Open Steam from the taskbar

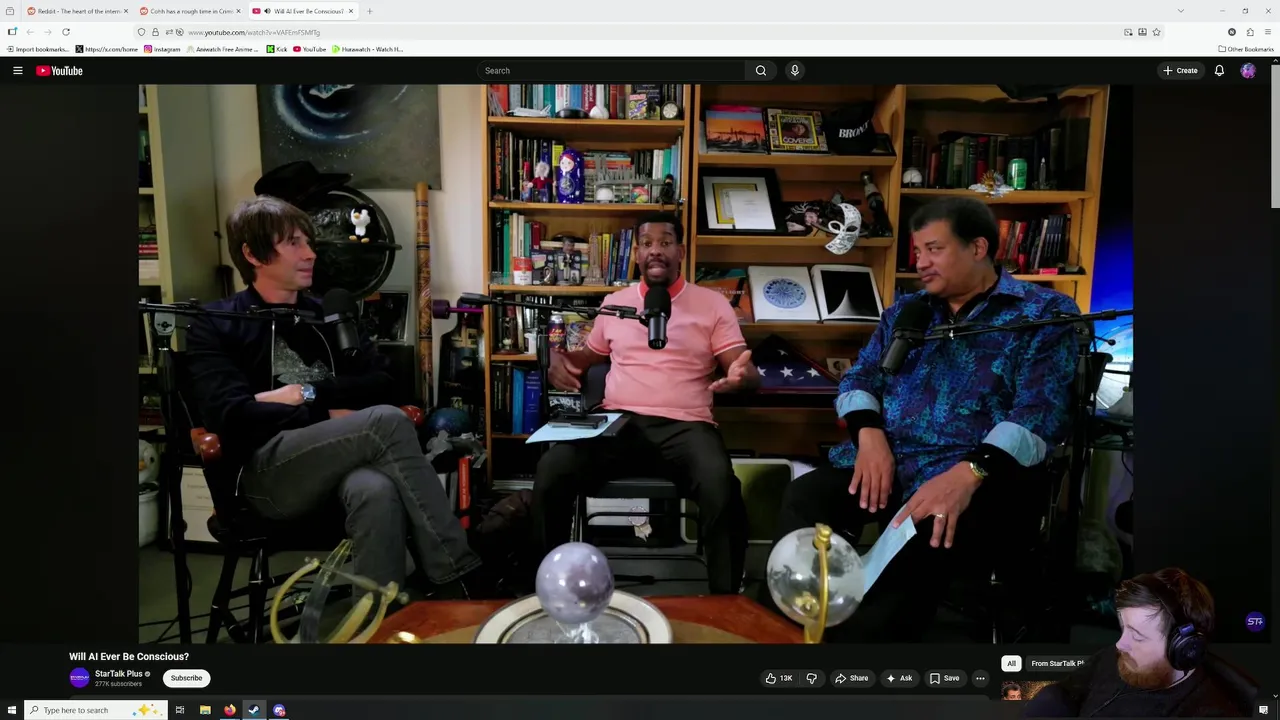click(254, 710)
